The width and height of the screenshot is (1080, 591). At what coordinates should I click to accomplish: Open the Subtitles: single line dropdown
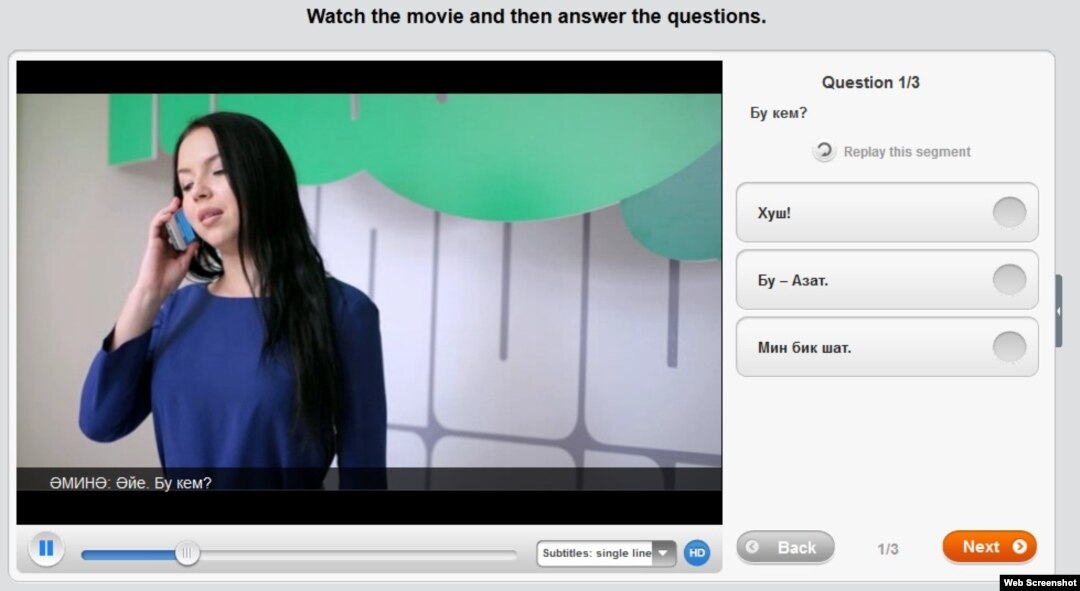[606, 553]
